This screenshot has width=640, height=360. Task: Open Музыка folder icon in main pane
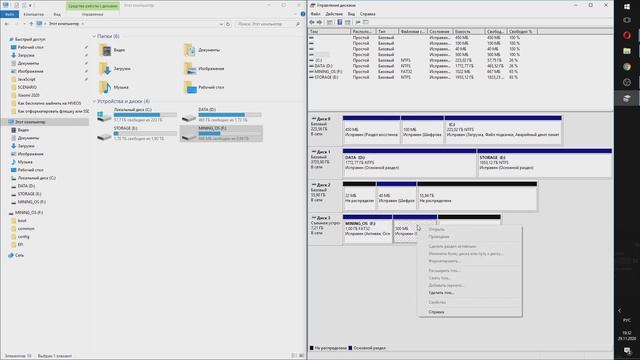tap(105, 87)
